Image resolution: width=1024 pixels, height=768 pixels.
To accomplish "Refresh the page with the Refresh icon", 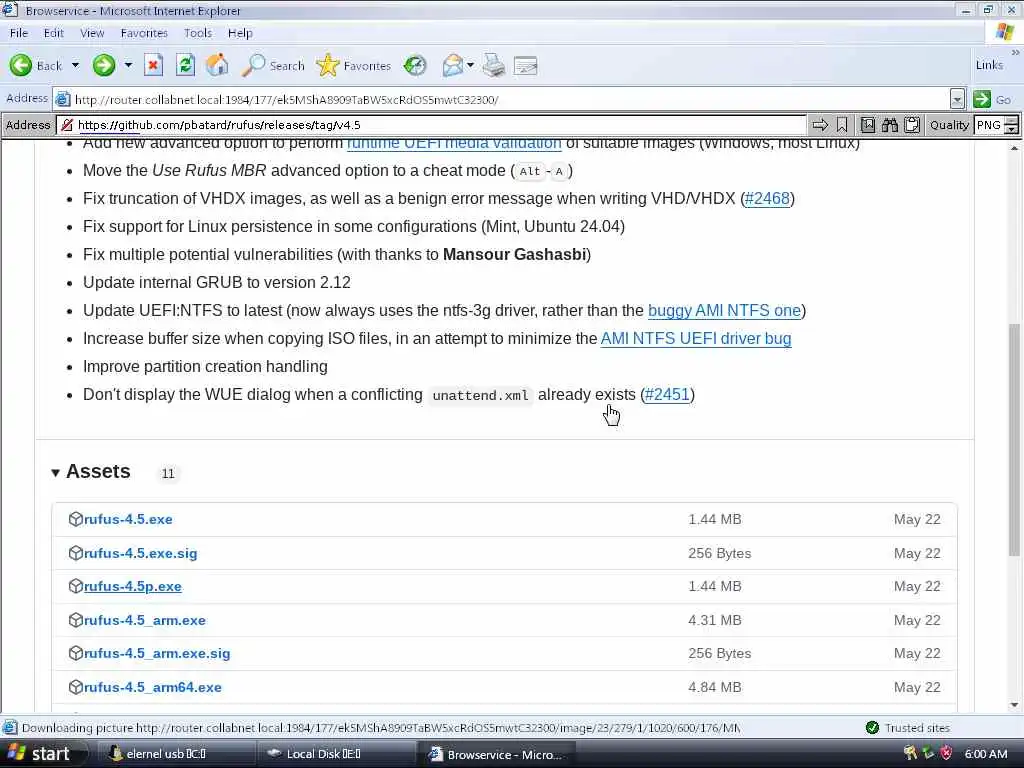I will (185, 65).
